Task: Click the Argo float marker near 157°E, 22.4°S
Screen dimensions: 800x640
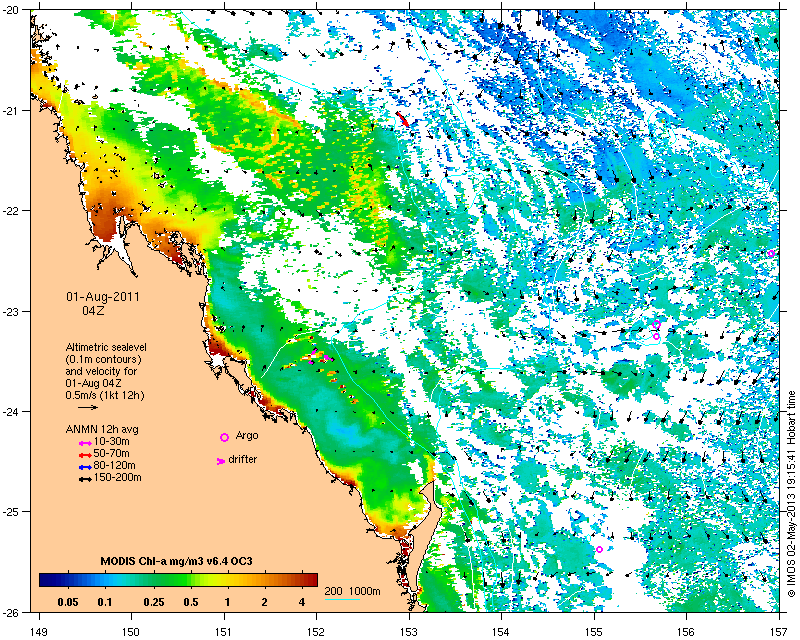Action: point(771,254)
